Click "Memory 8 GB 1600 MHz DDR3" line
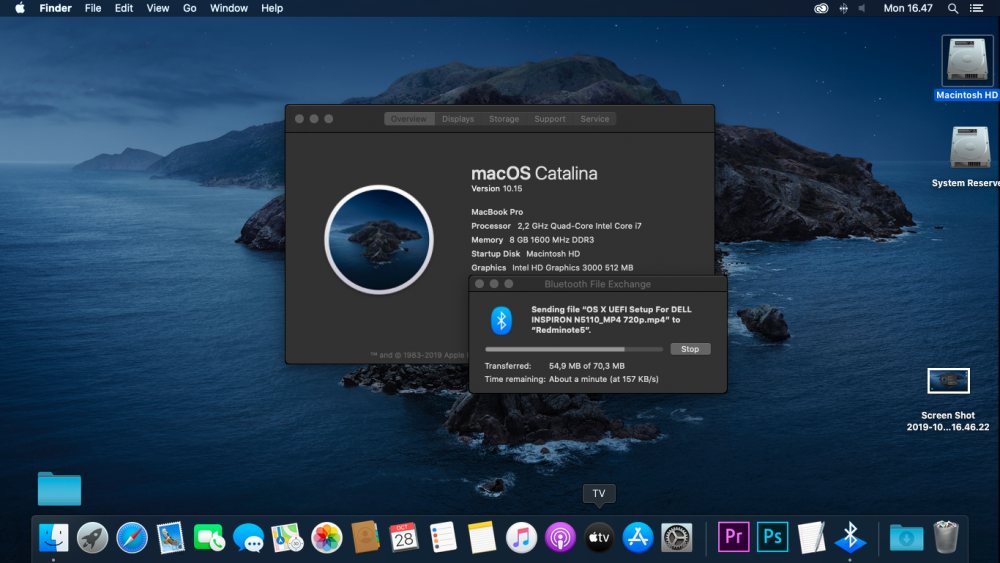The height and width of the screenshot is (563, 1000). point(533,240)
